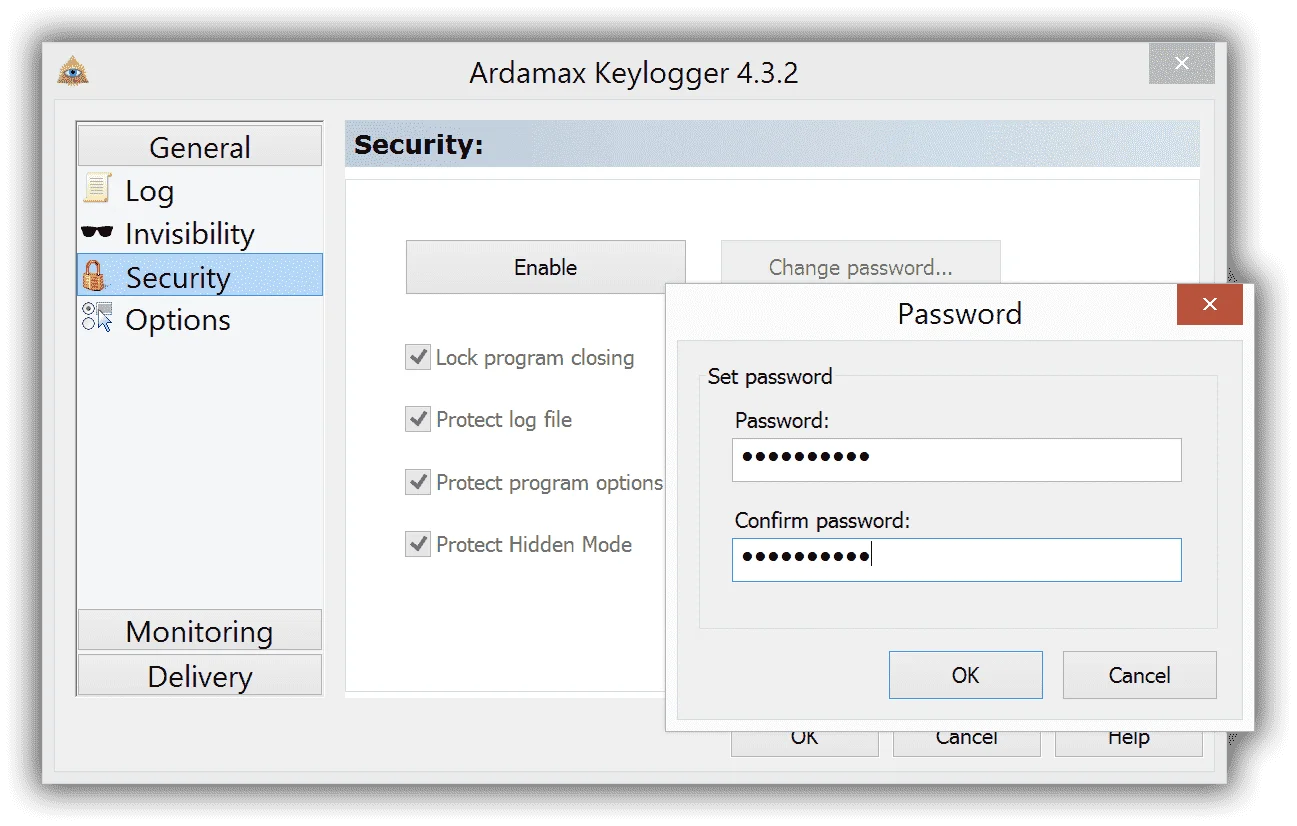Expand the Delivery section
The height and width of the screenshot is (826, 1297).
(200, 675)
